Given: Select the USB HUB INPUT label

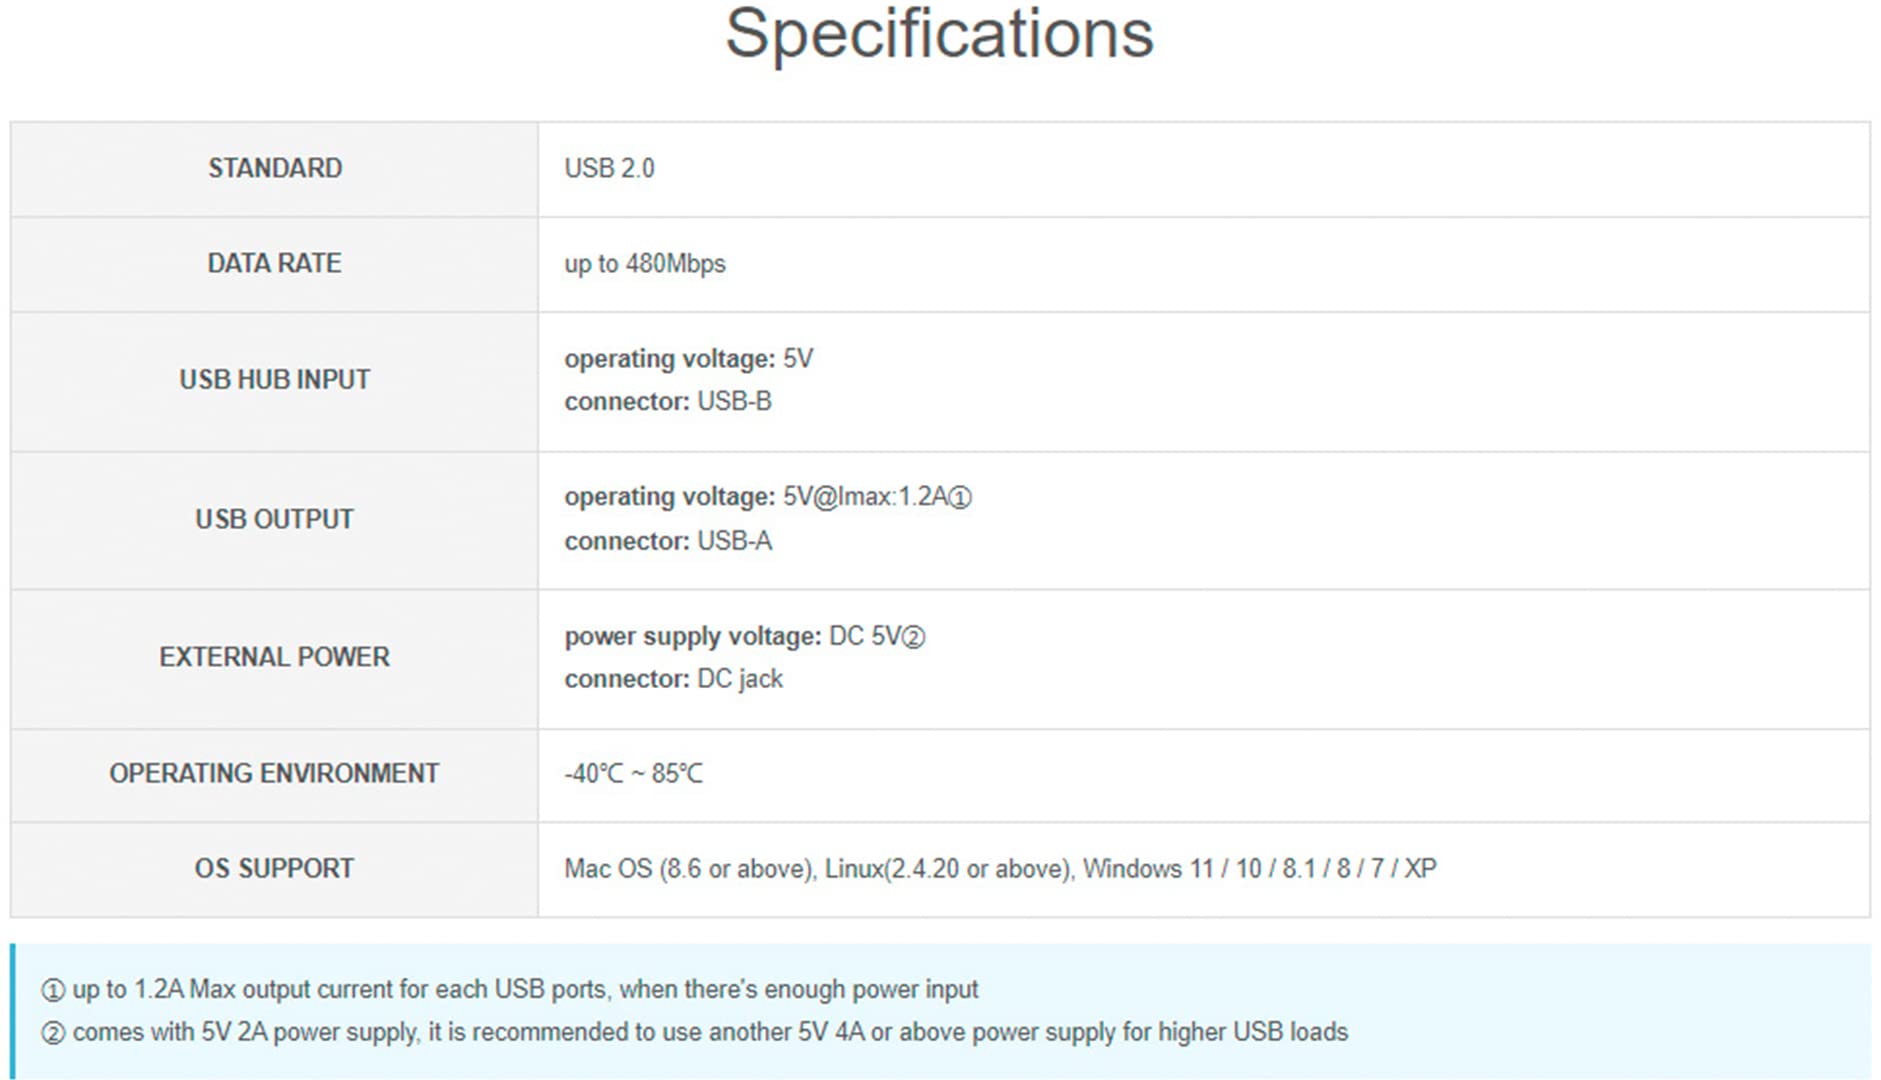Looking at the screenshot, I should tap(275, 380).
